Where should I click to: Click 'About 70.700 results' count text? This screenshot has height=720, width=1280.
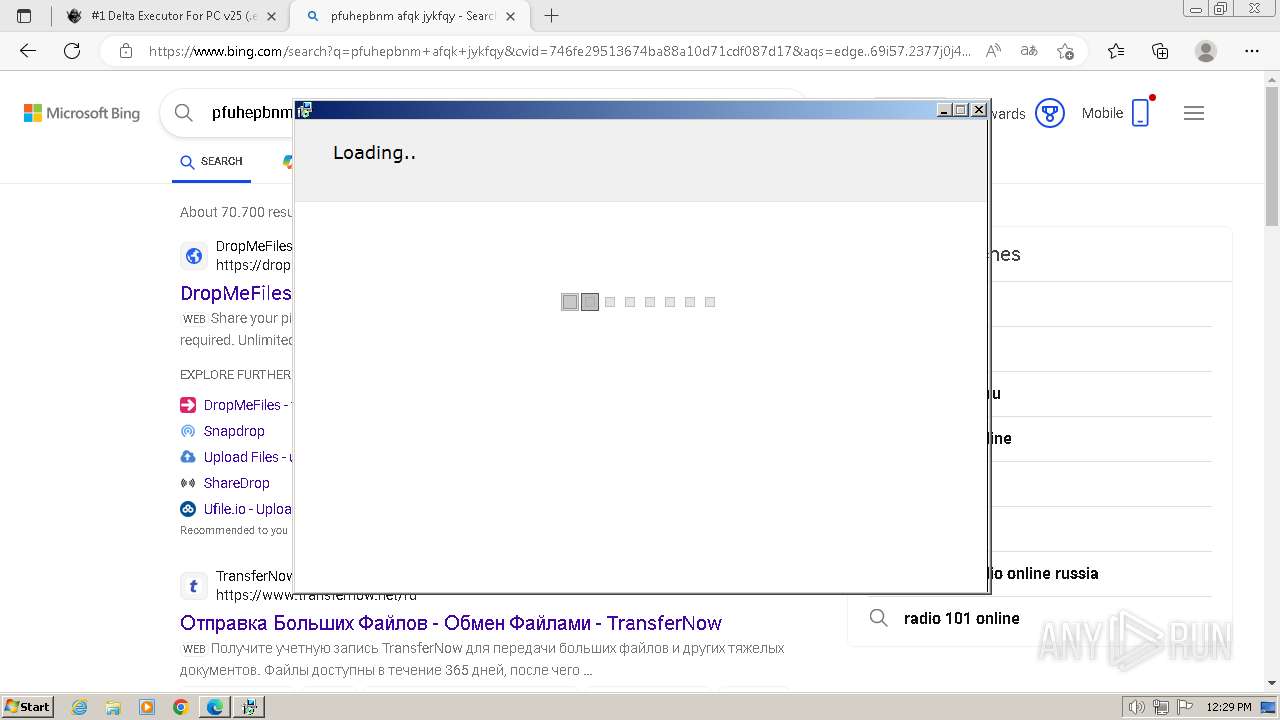click(237, 212)
